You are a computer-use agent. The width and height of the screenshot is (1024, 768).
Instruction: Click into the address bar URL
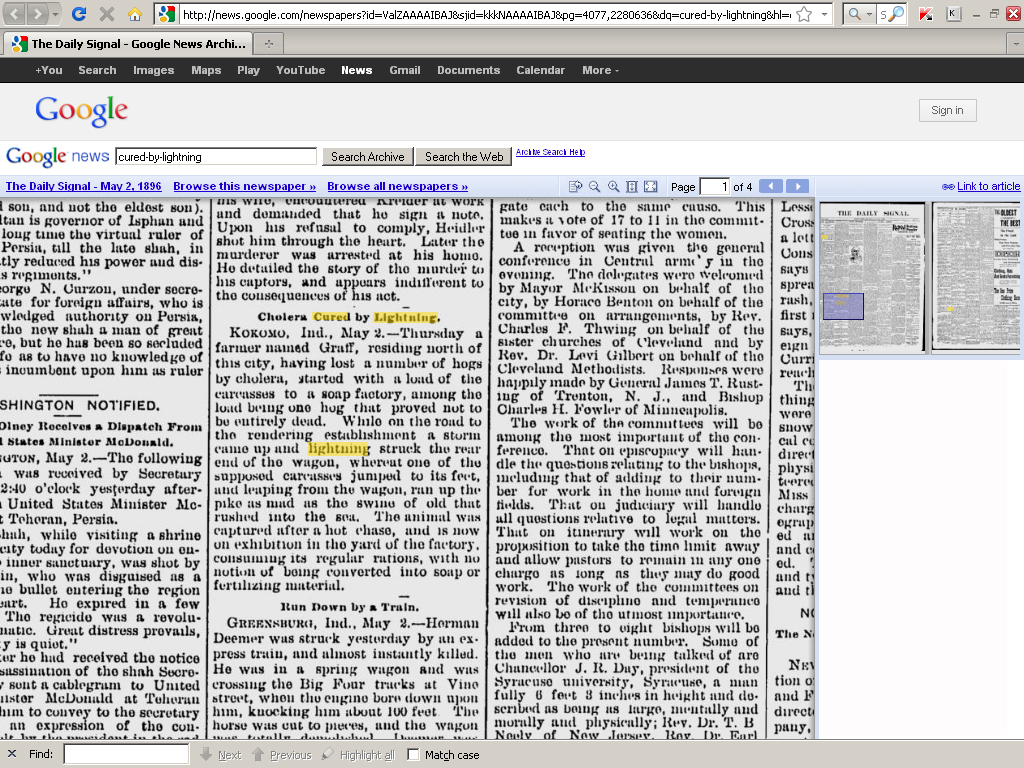[486, 14]
